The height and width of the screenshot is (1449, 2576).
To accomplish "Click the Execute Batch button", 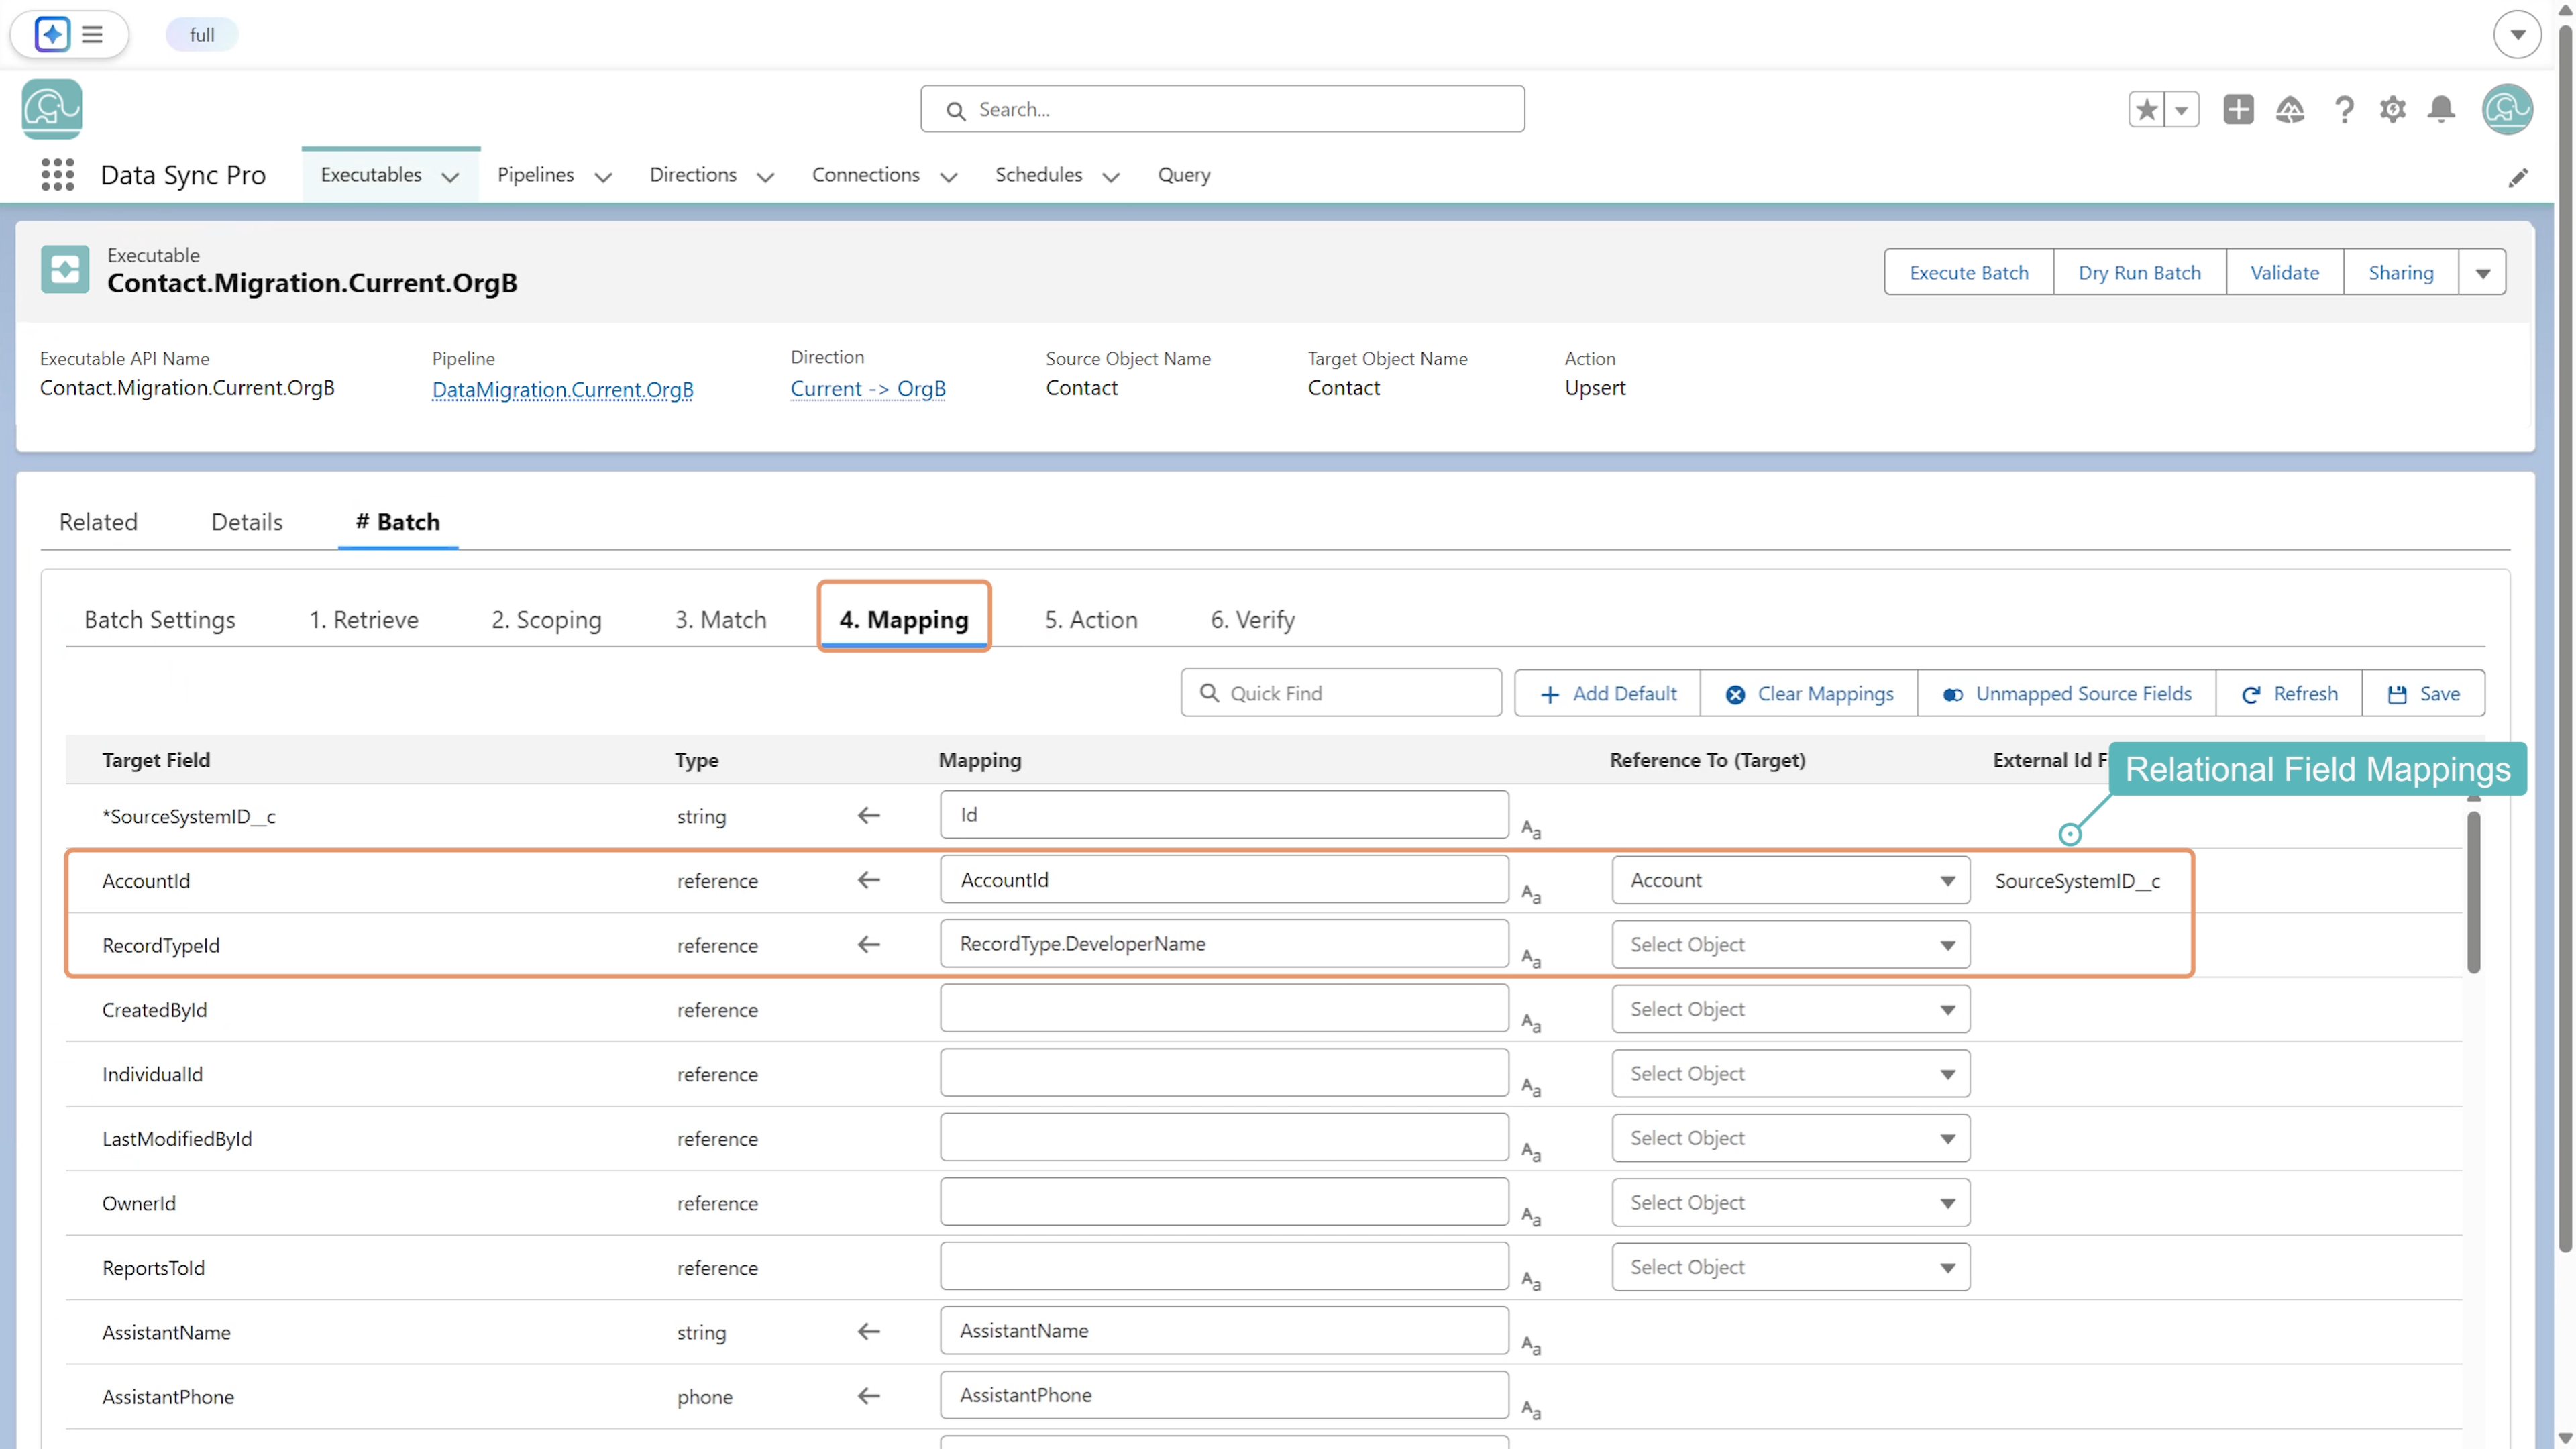I will coord(1968,273).
